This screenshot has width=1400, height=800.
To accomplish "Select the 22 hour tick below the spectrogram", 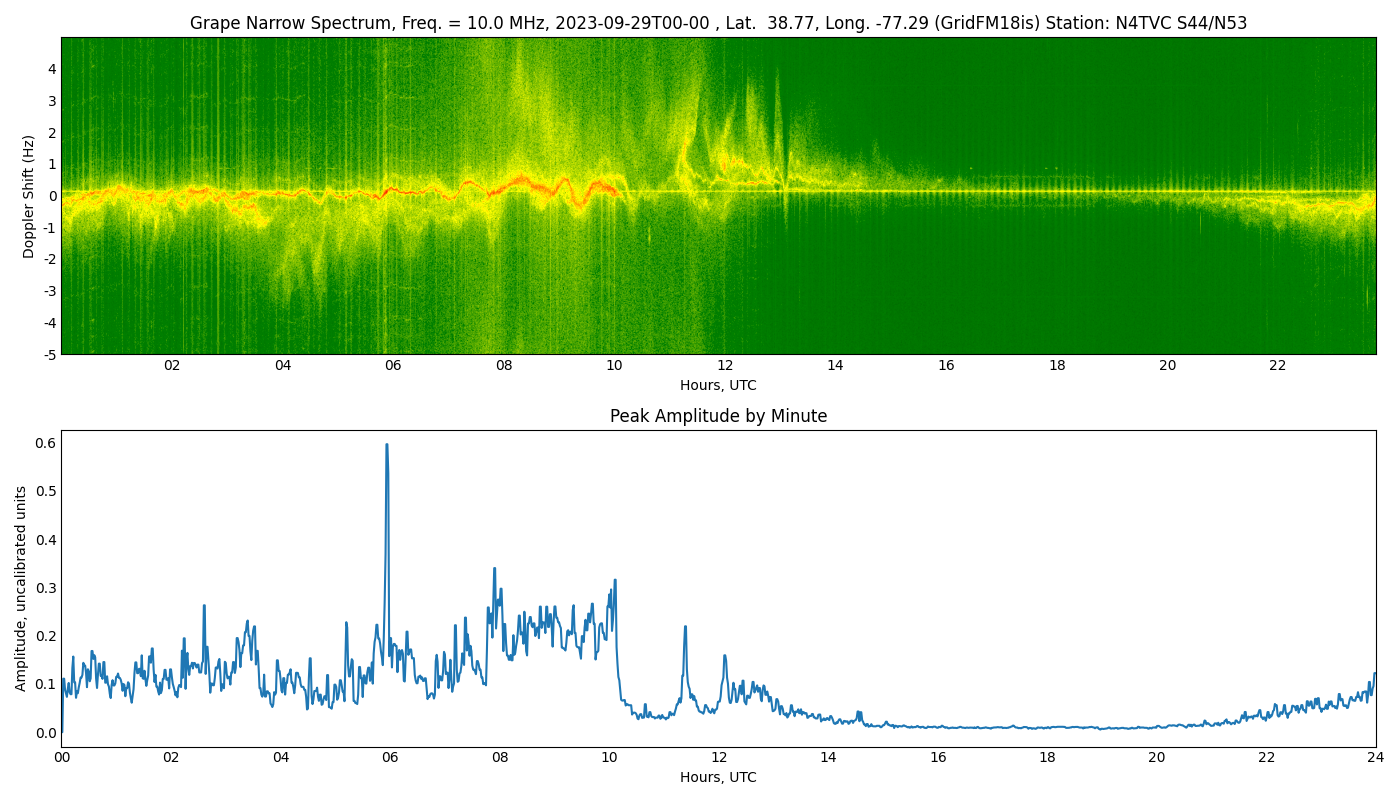I will coord(1277,366).
